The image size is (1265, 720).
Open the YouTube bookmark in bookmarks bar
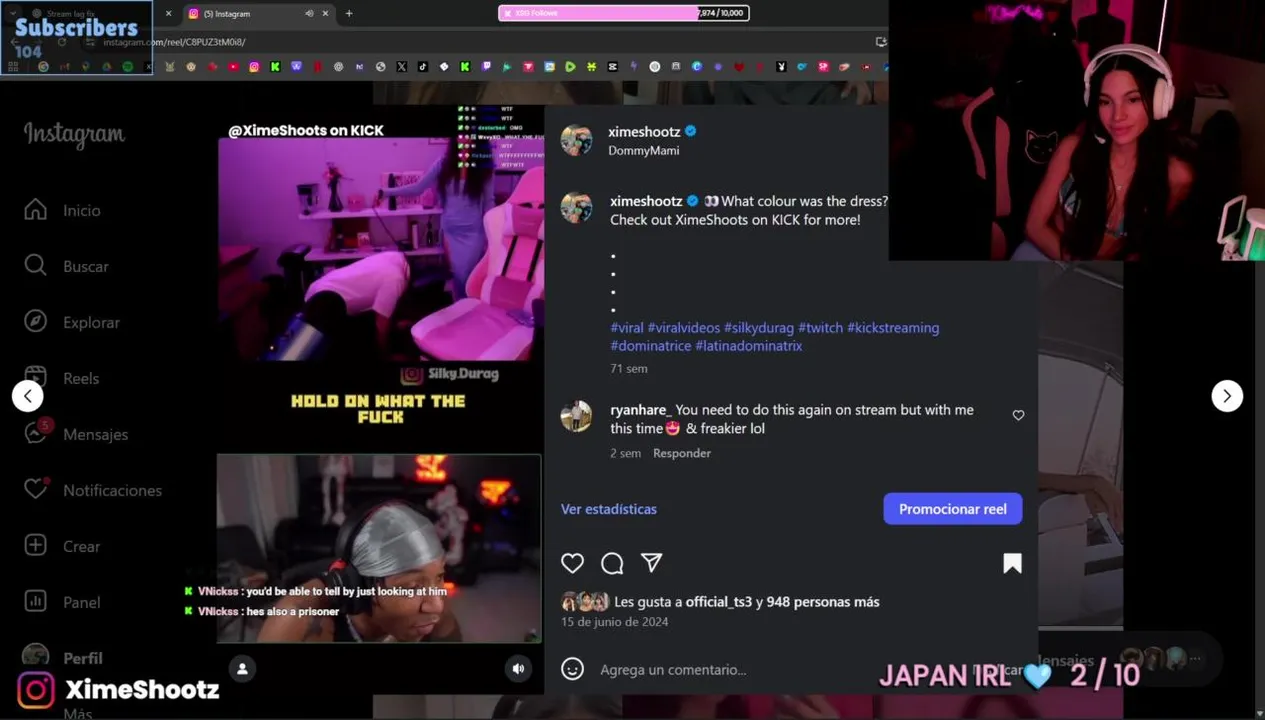tap(233, 67)
